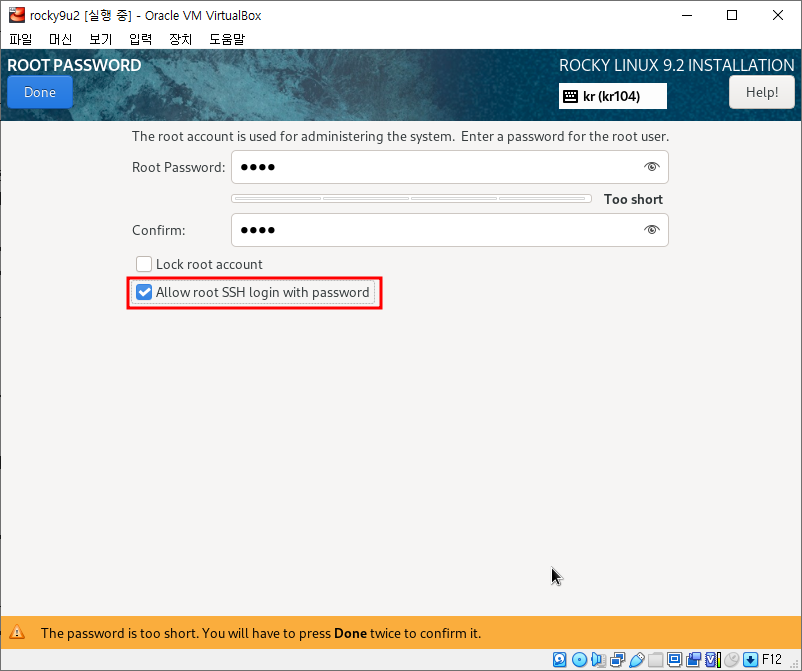Click the USB devices status icon

point(637,660)
